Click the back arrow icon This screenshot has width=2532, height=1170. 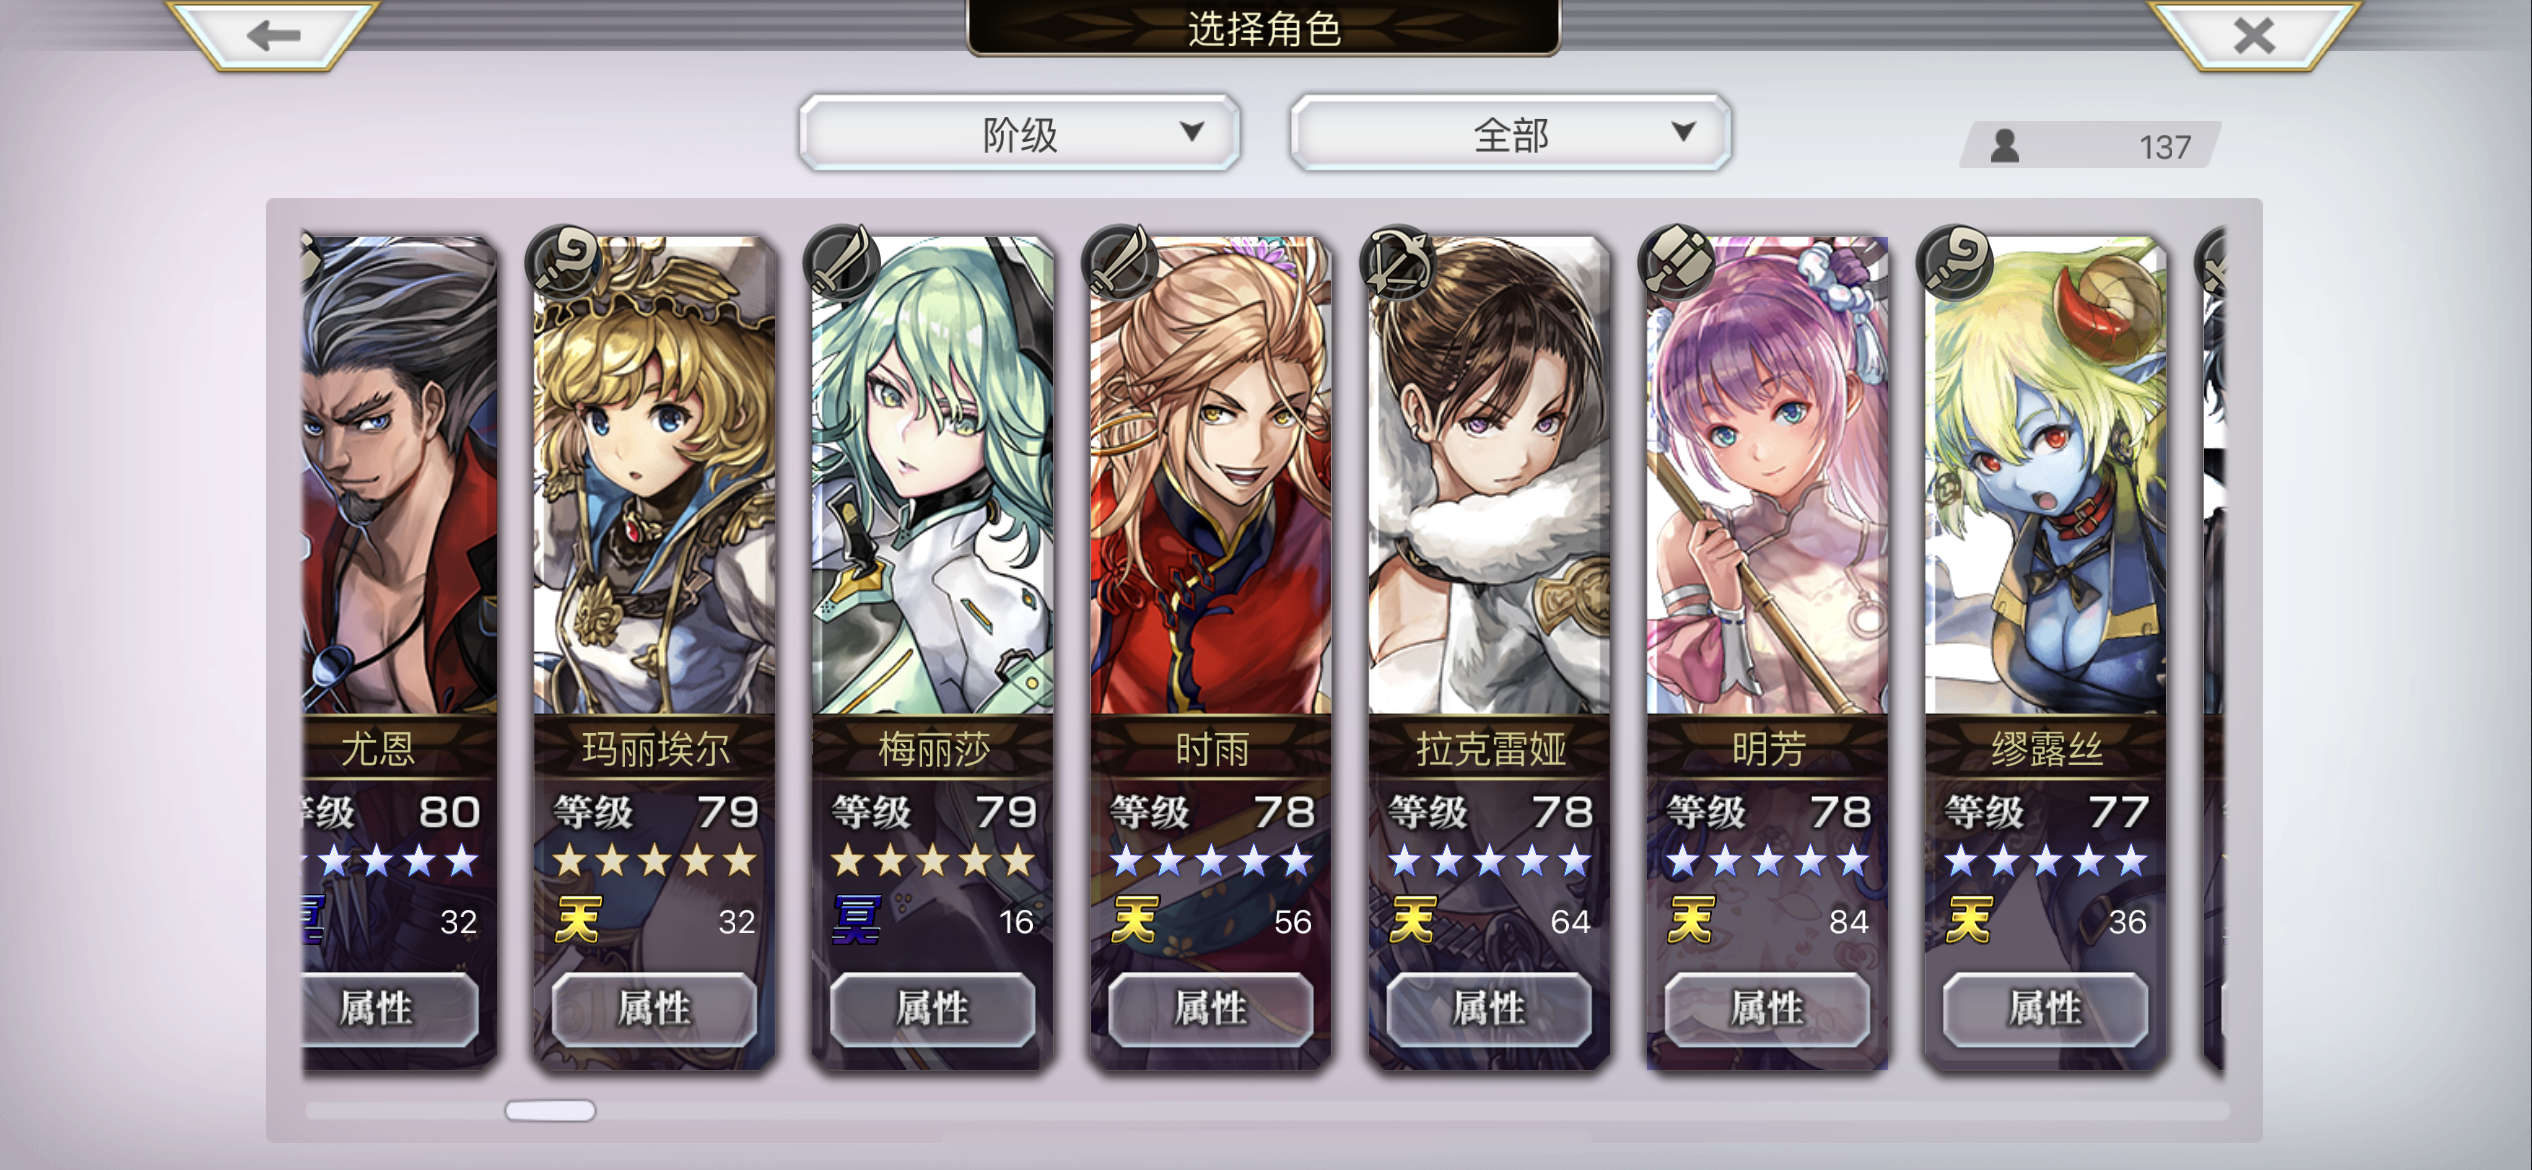[273, 36]
